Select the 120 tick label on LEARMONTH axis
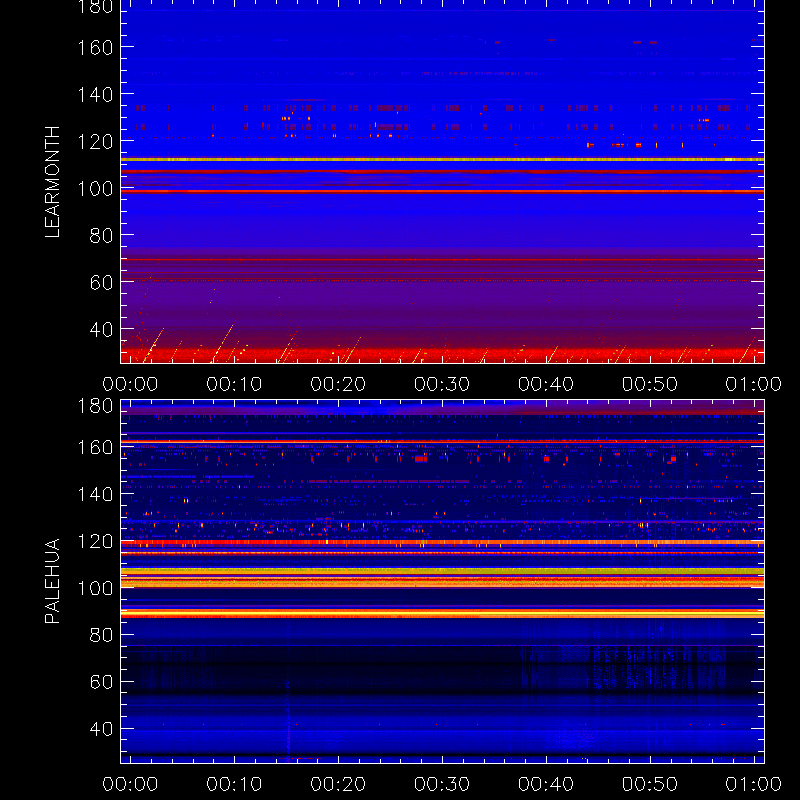The width and height of the screenshot is (800, 800). (x=95, y=141)
